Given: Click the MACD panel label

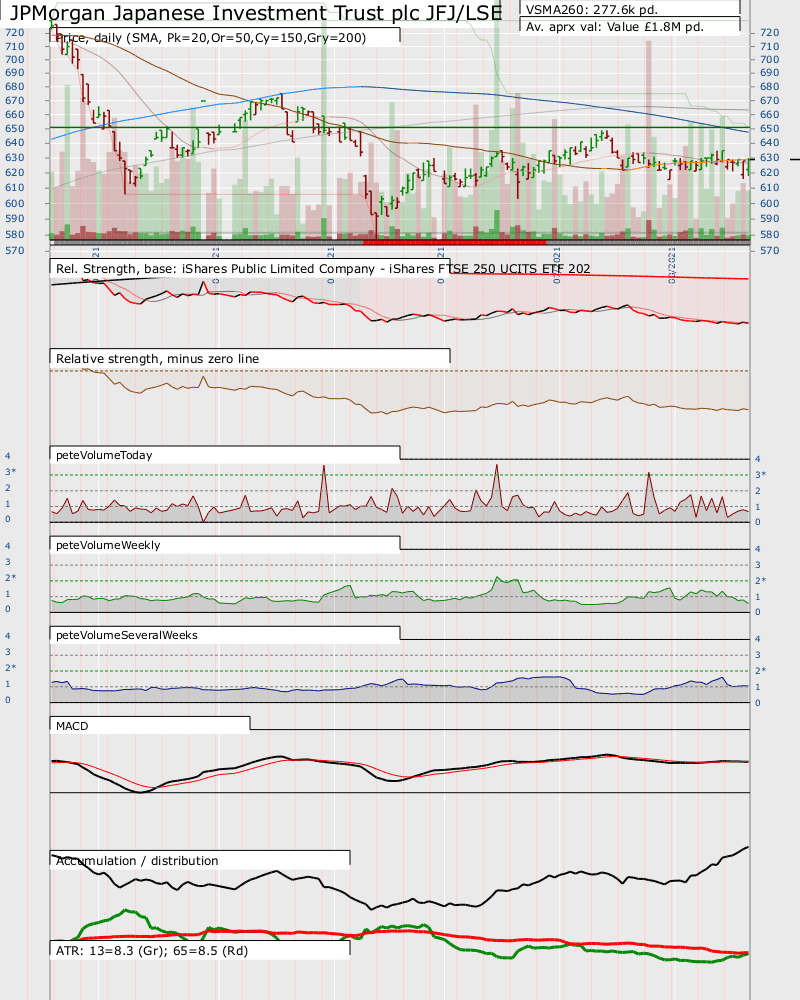Looking at the screenshot, I should [x=72, y=726].
